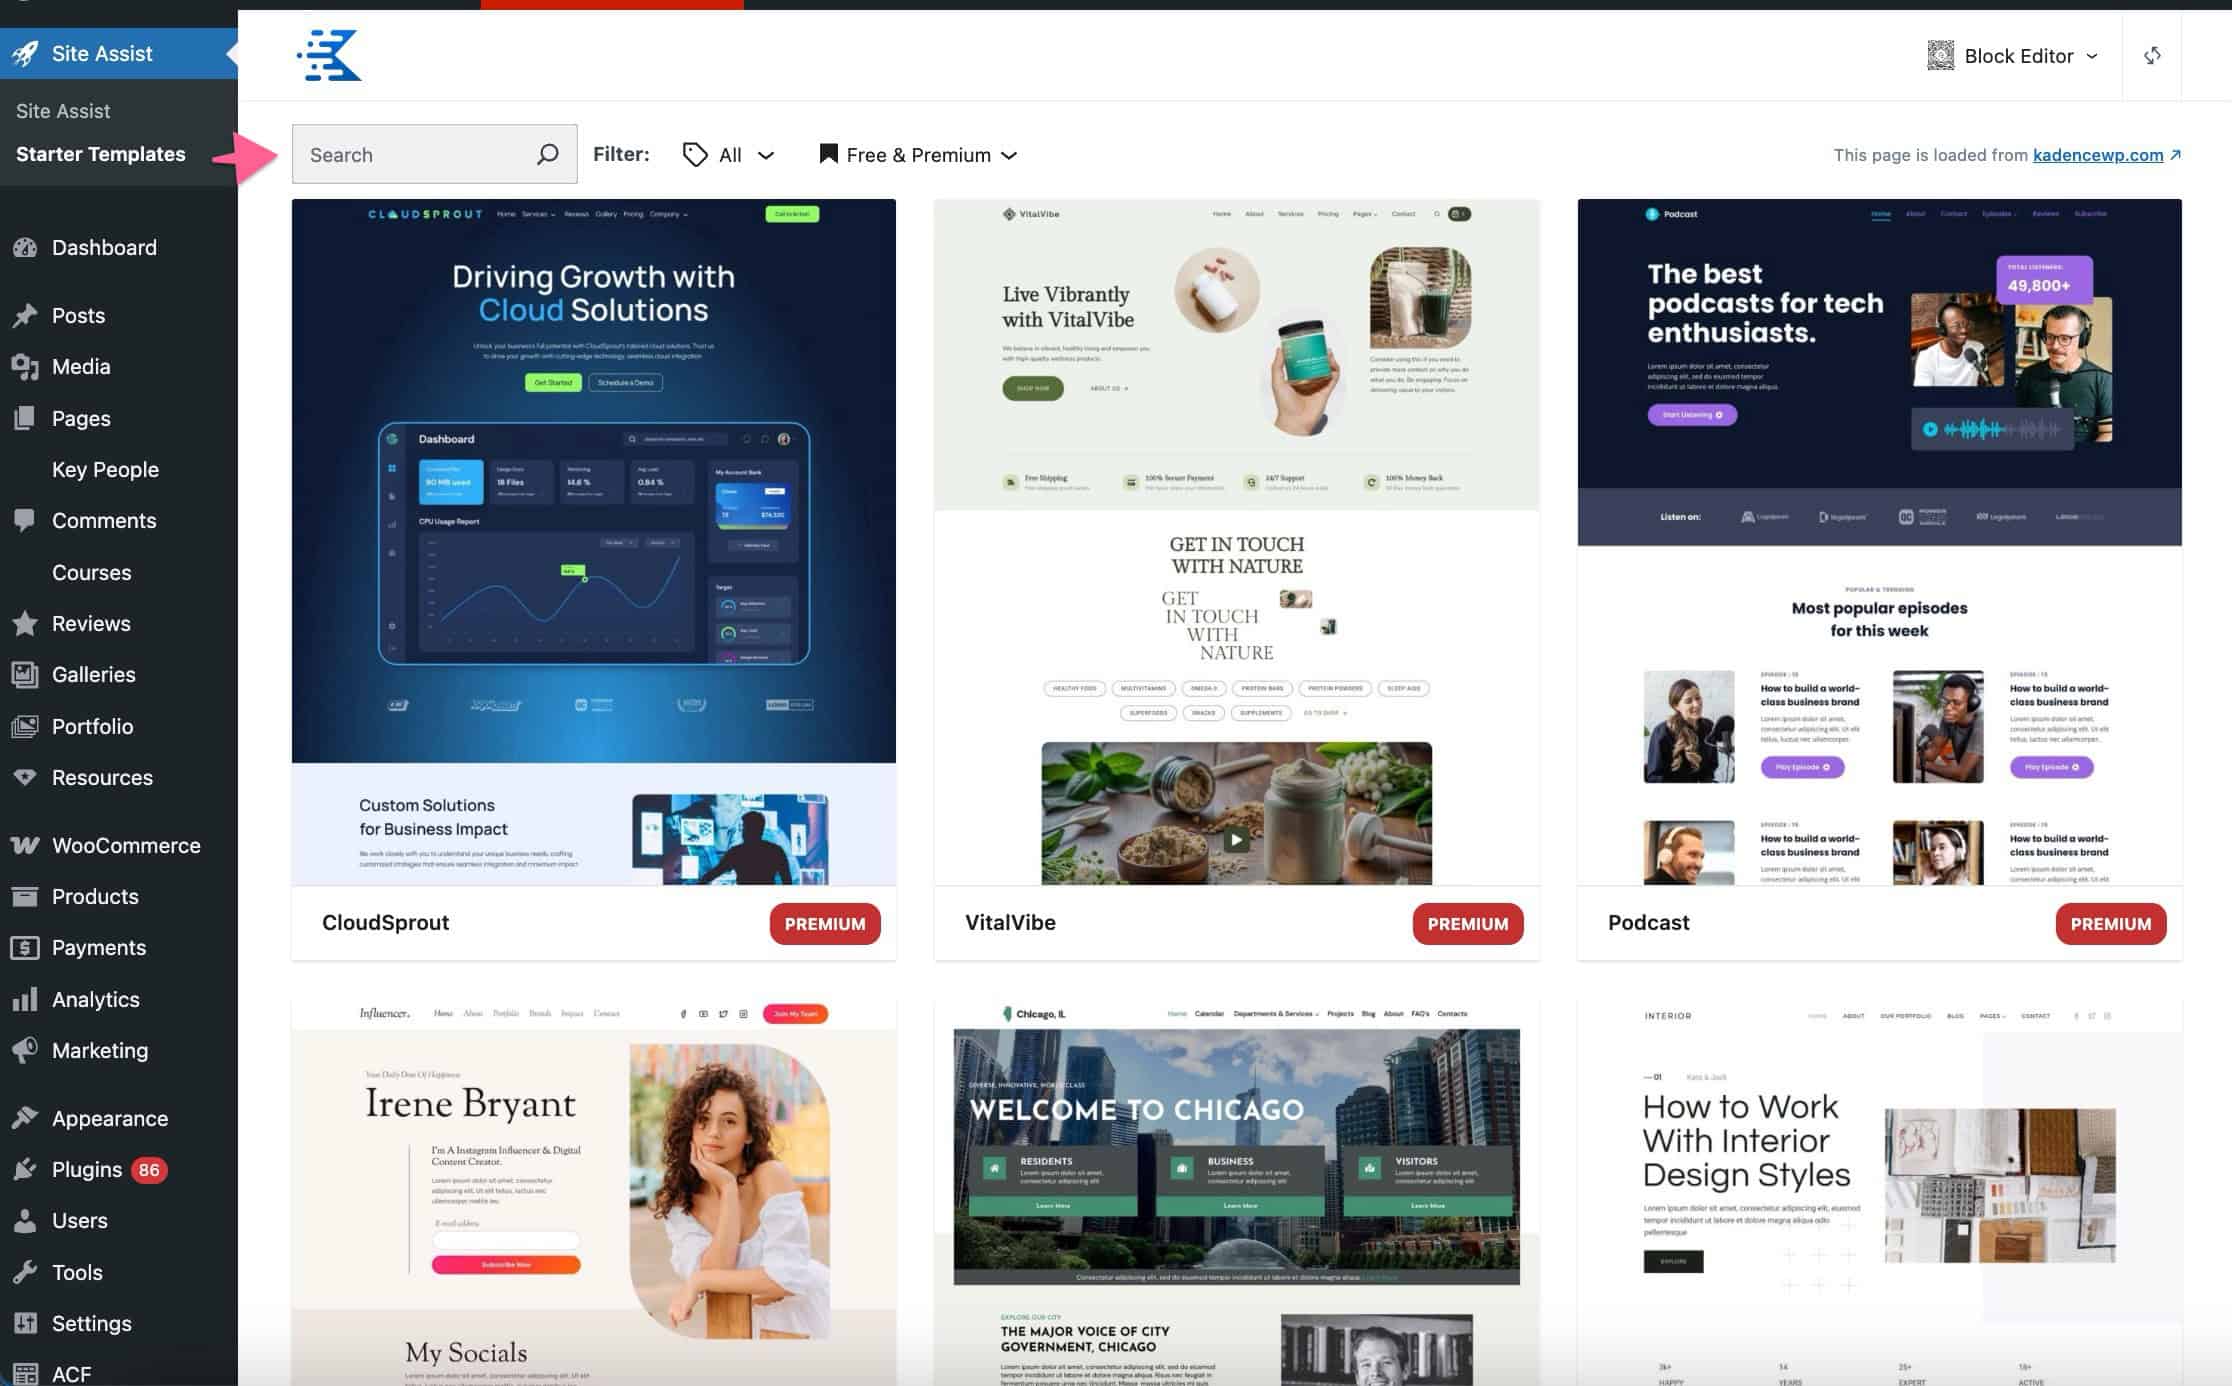Screen dimensions: 2232x1386
Task: Expand the Free & Premium filter
Action: pyautogui.click(x=918, y=155)
